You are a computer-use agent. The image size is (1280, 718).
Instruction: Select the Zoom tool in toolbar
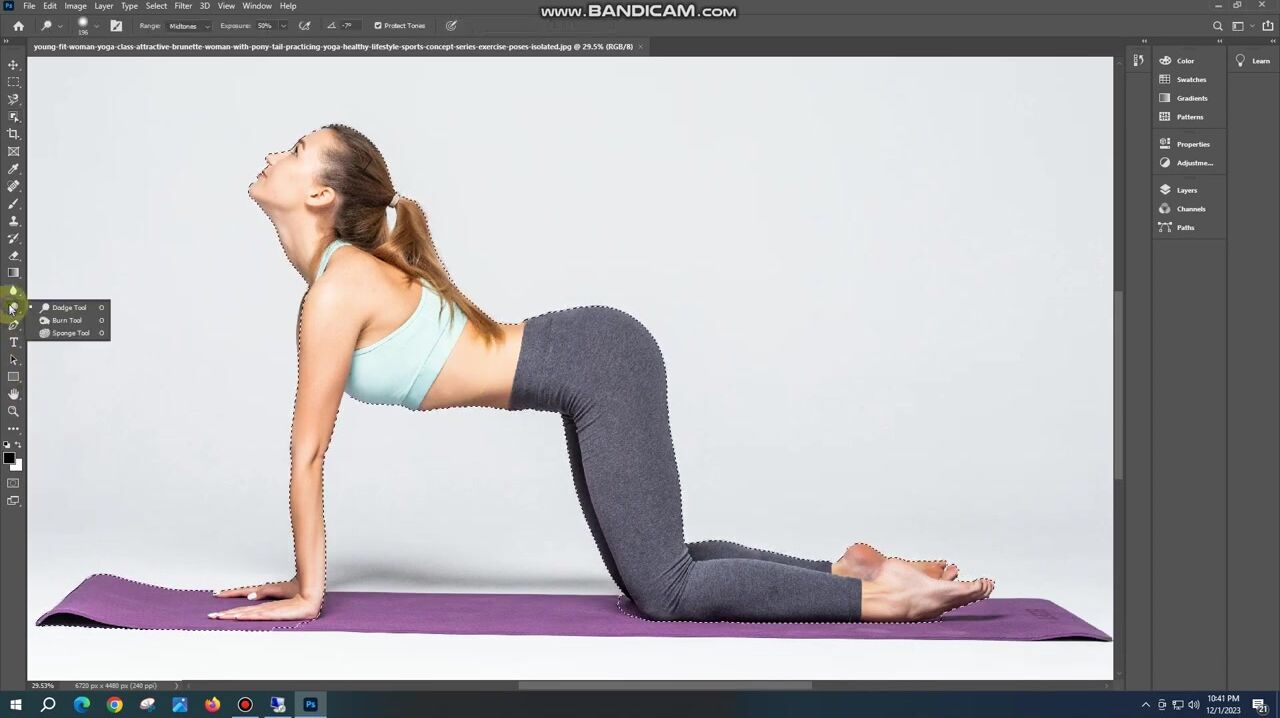coord(14,411)
